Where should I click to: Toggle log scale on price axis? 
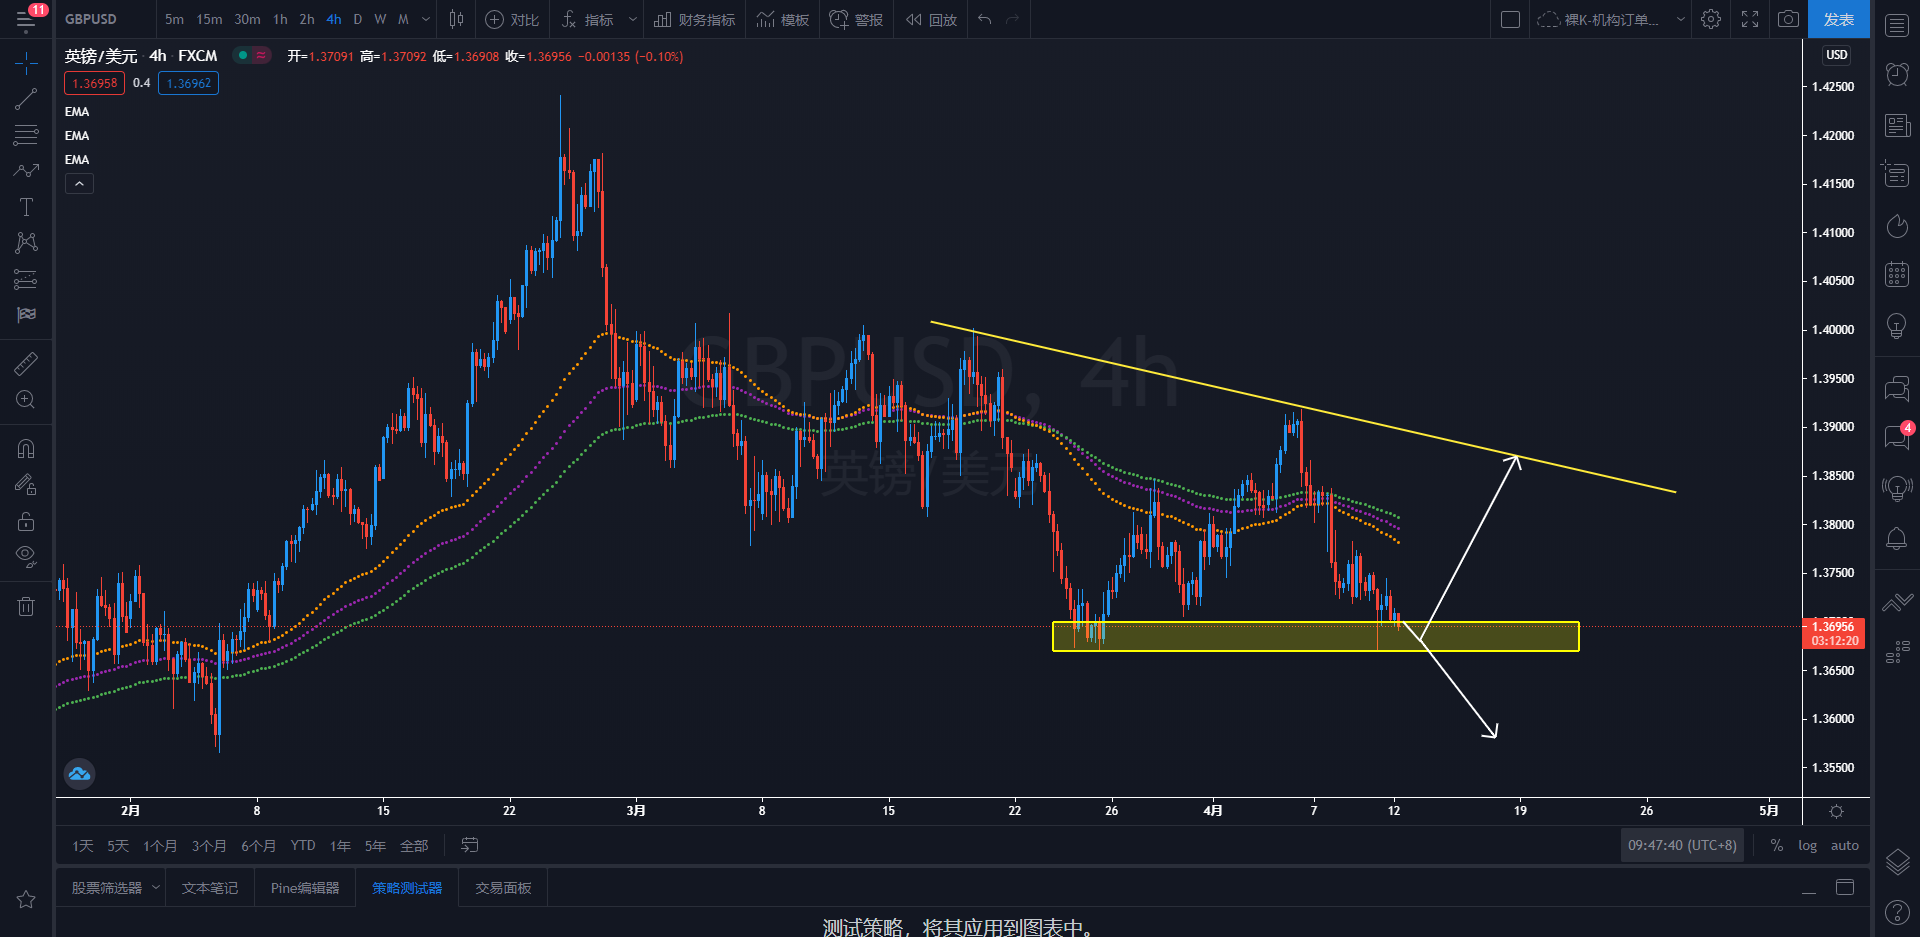point(1807,845)
